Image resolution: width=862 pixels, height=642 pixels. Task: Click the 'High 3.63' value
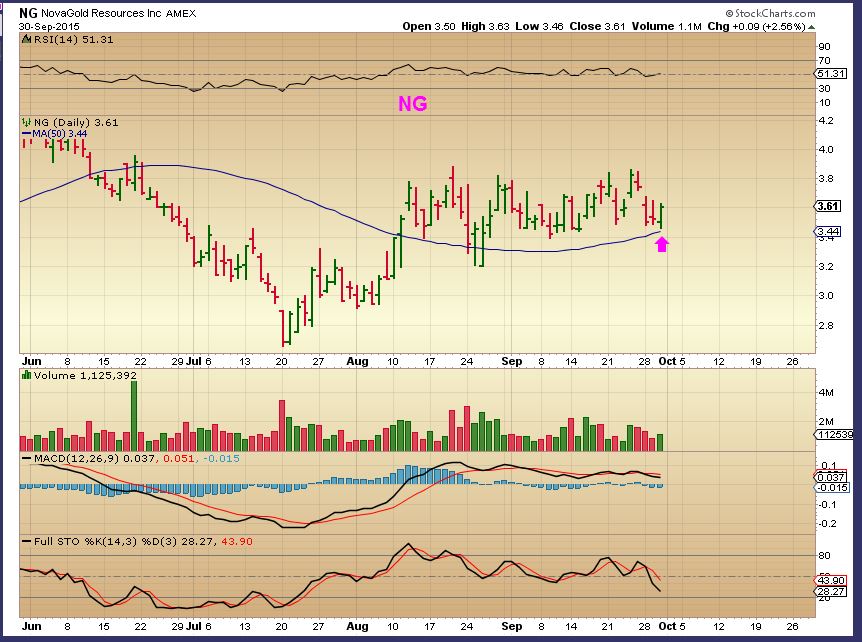485,26
